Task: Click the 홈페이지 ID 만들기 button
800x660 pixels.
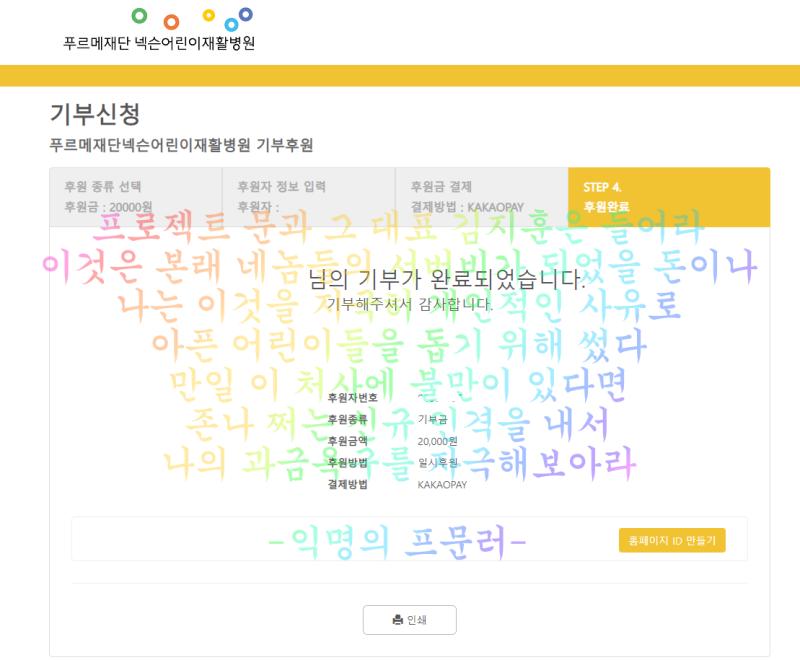Action: [672, 540]
